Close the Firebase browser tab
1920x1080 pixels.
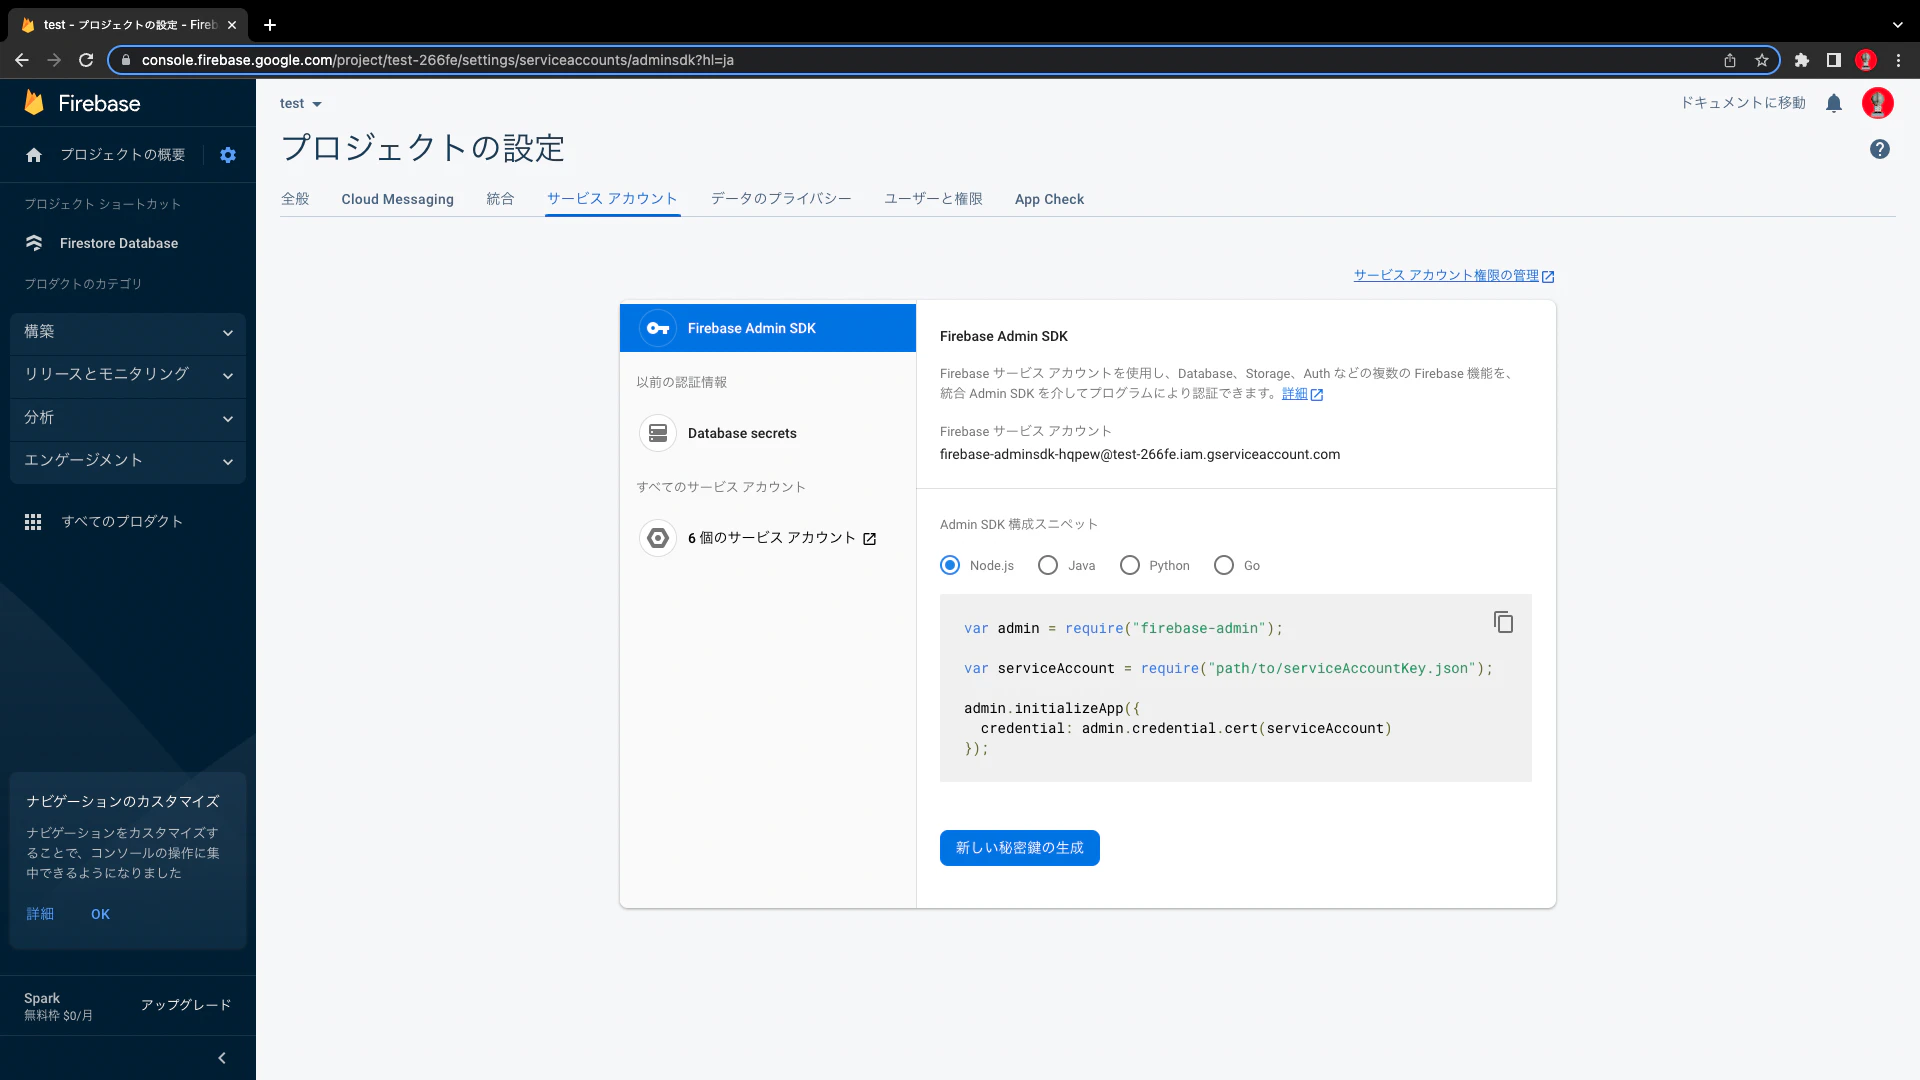tap(232, 25)
